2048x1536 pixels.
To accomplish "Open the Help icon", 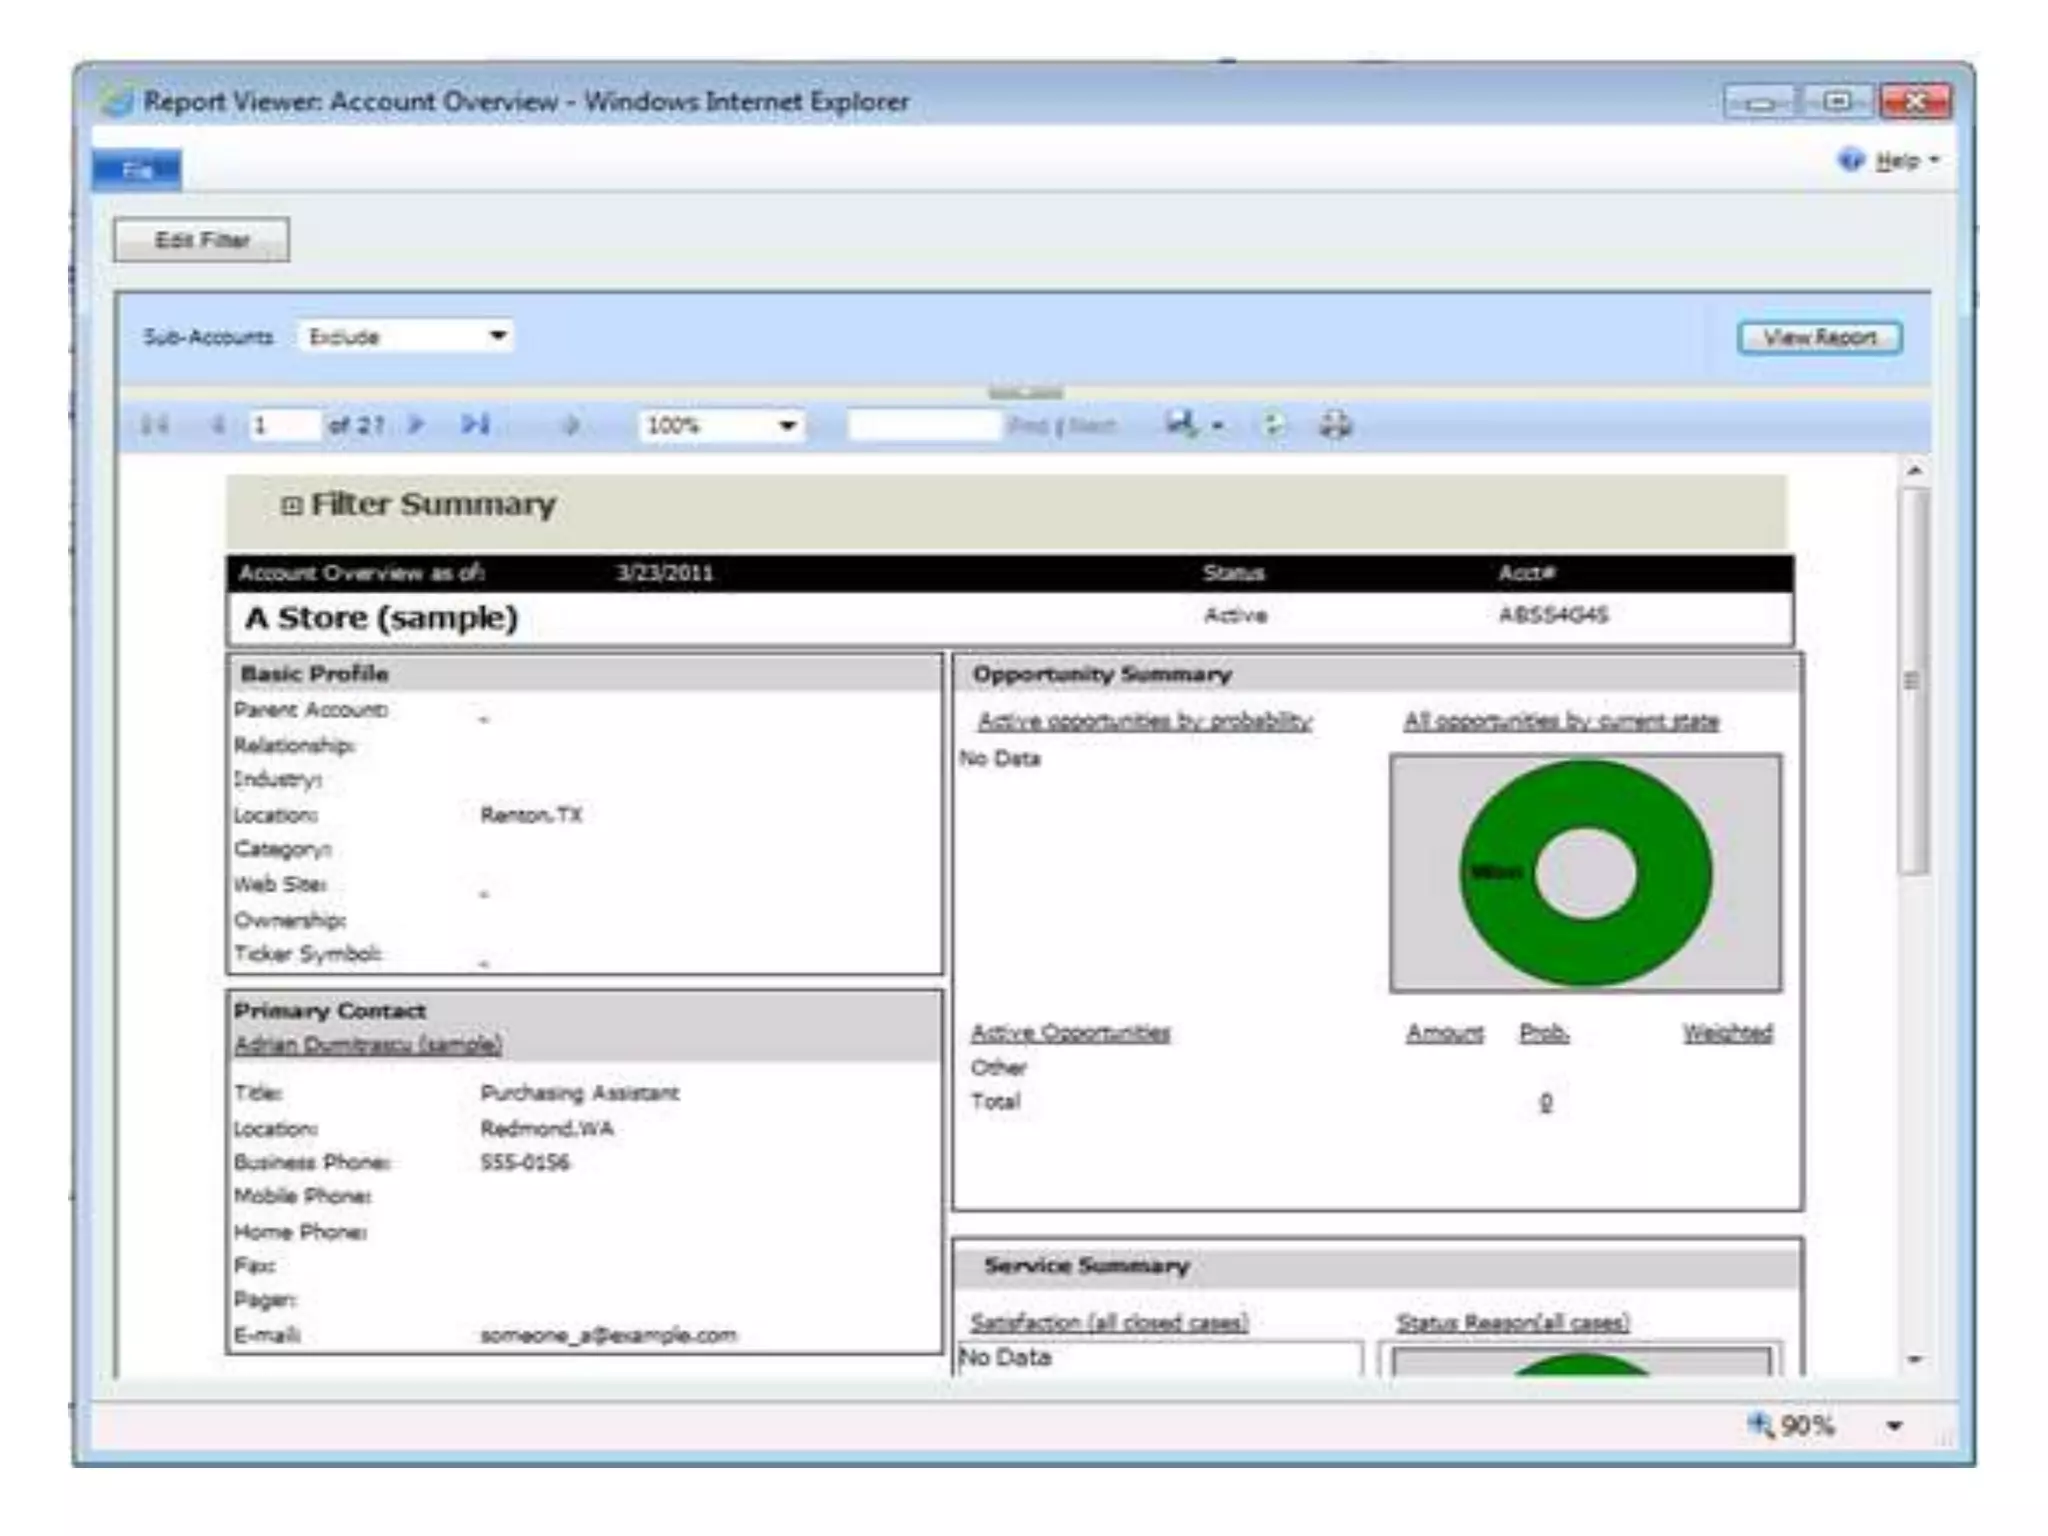I will pyautogui.click(x=1851, y=160).
